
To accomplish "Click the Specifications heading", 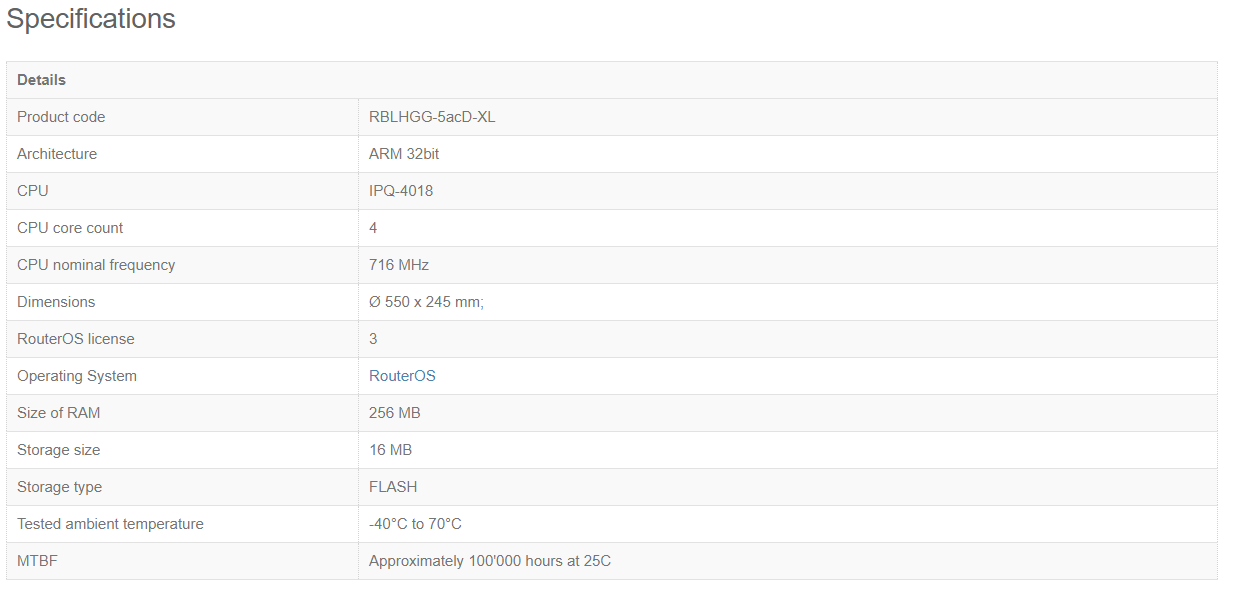I will tap(91, 19).
